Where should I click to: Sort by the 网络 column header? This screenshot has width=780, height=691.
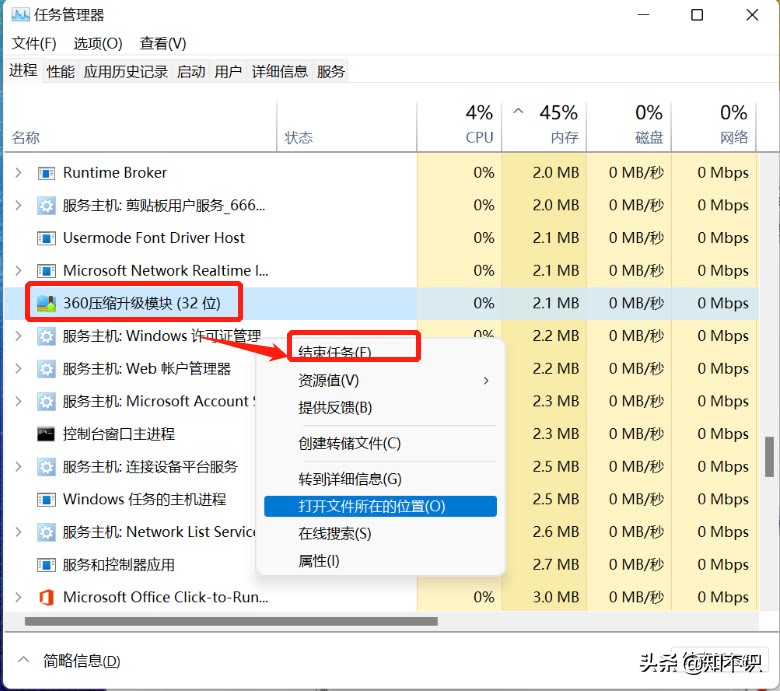click(714, 126)
